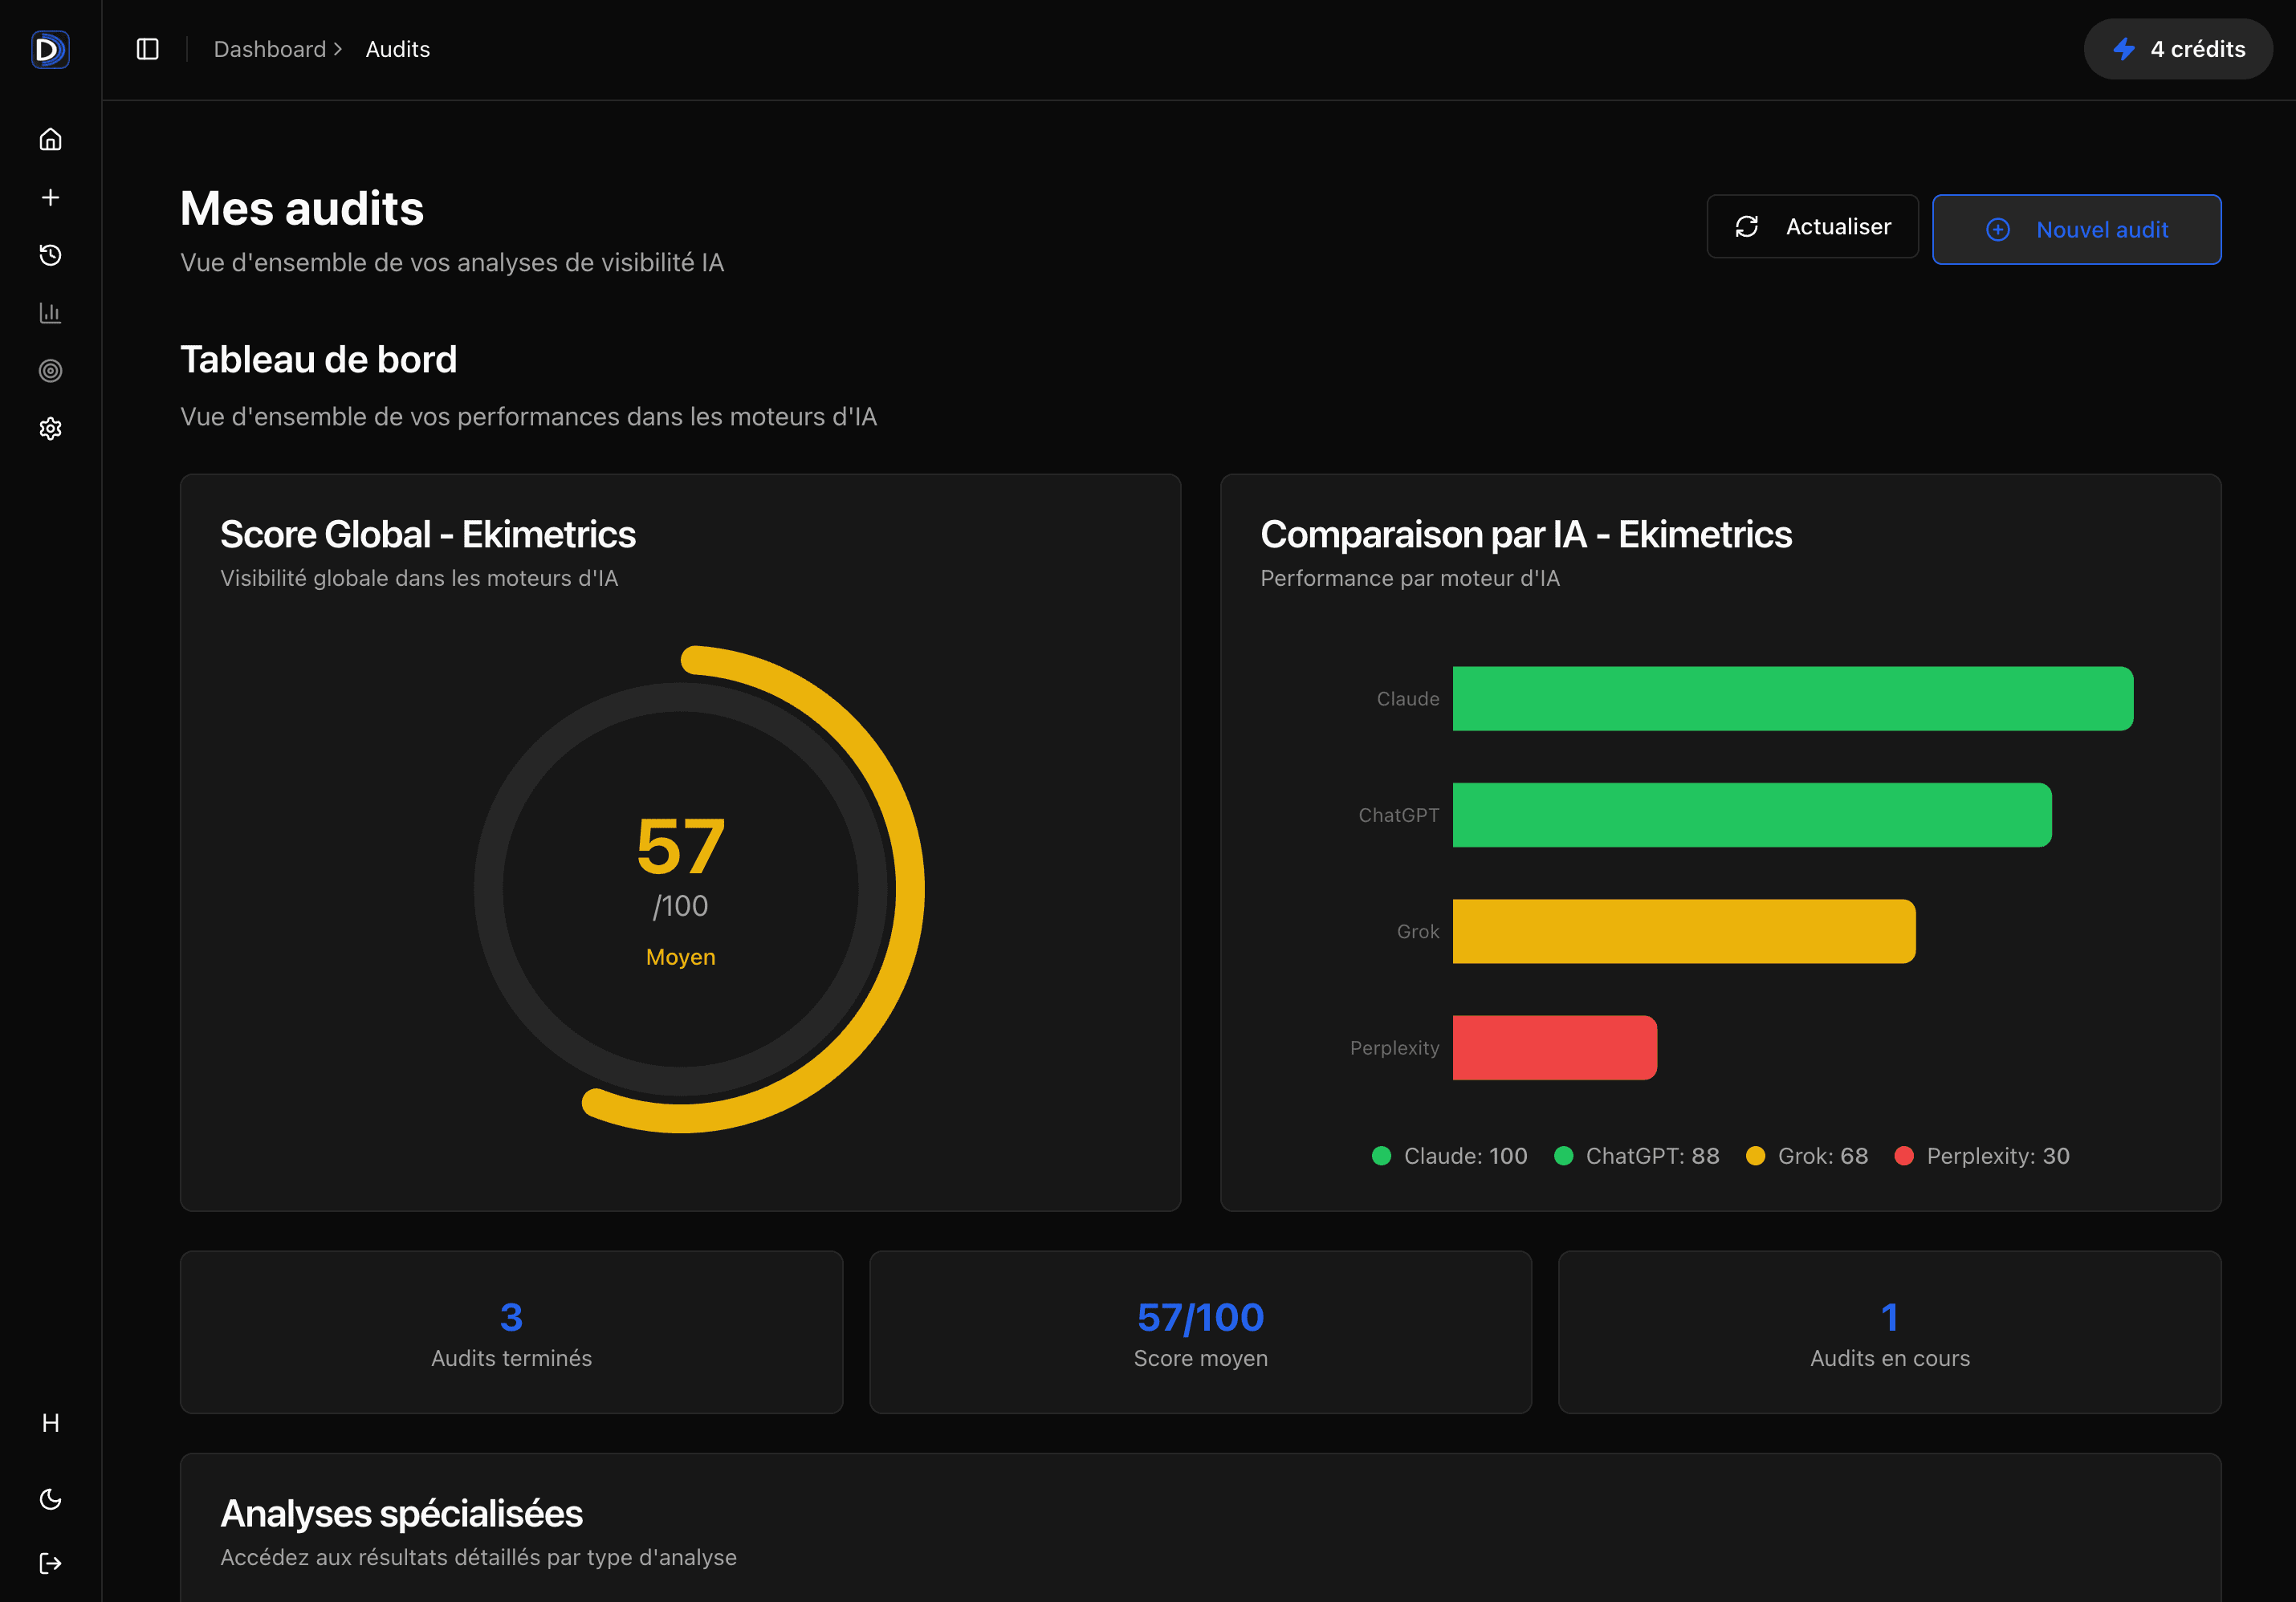The image size is (2296, 1602).
Task: Select the Tableau de bord heading
Action: click(318, 359)
